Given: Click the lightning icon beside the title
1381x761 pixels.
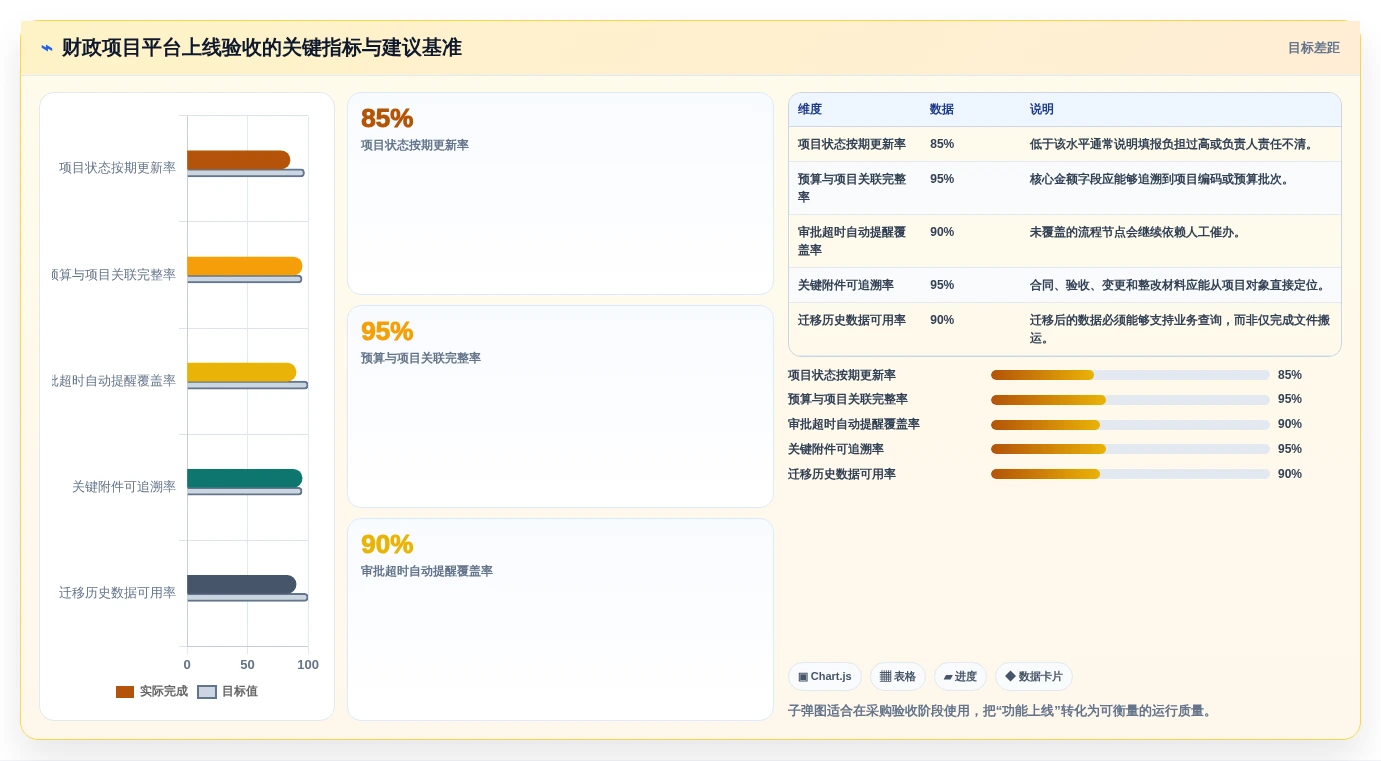Looking at the screenshot, I should tap(47, 48).
